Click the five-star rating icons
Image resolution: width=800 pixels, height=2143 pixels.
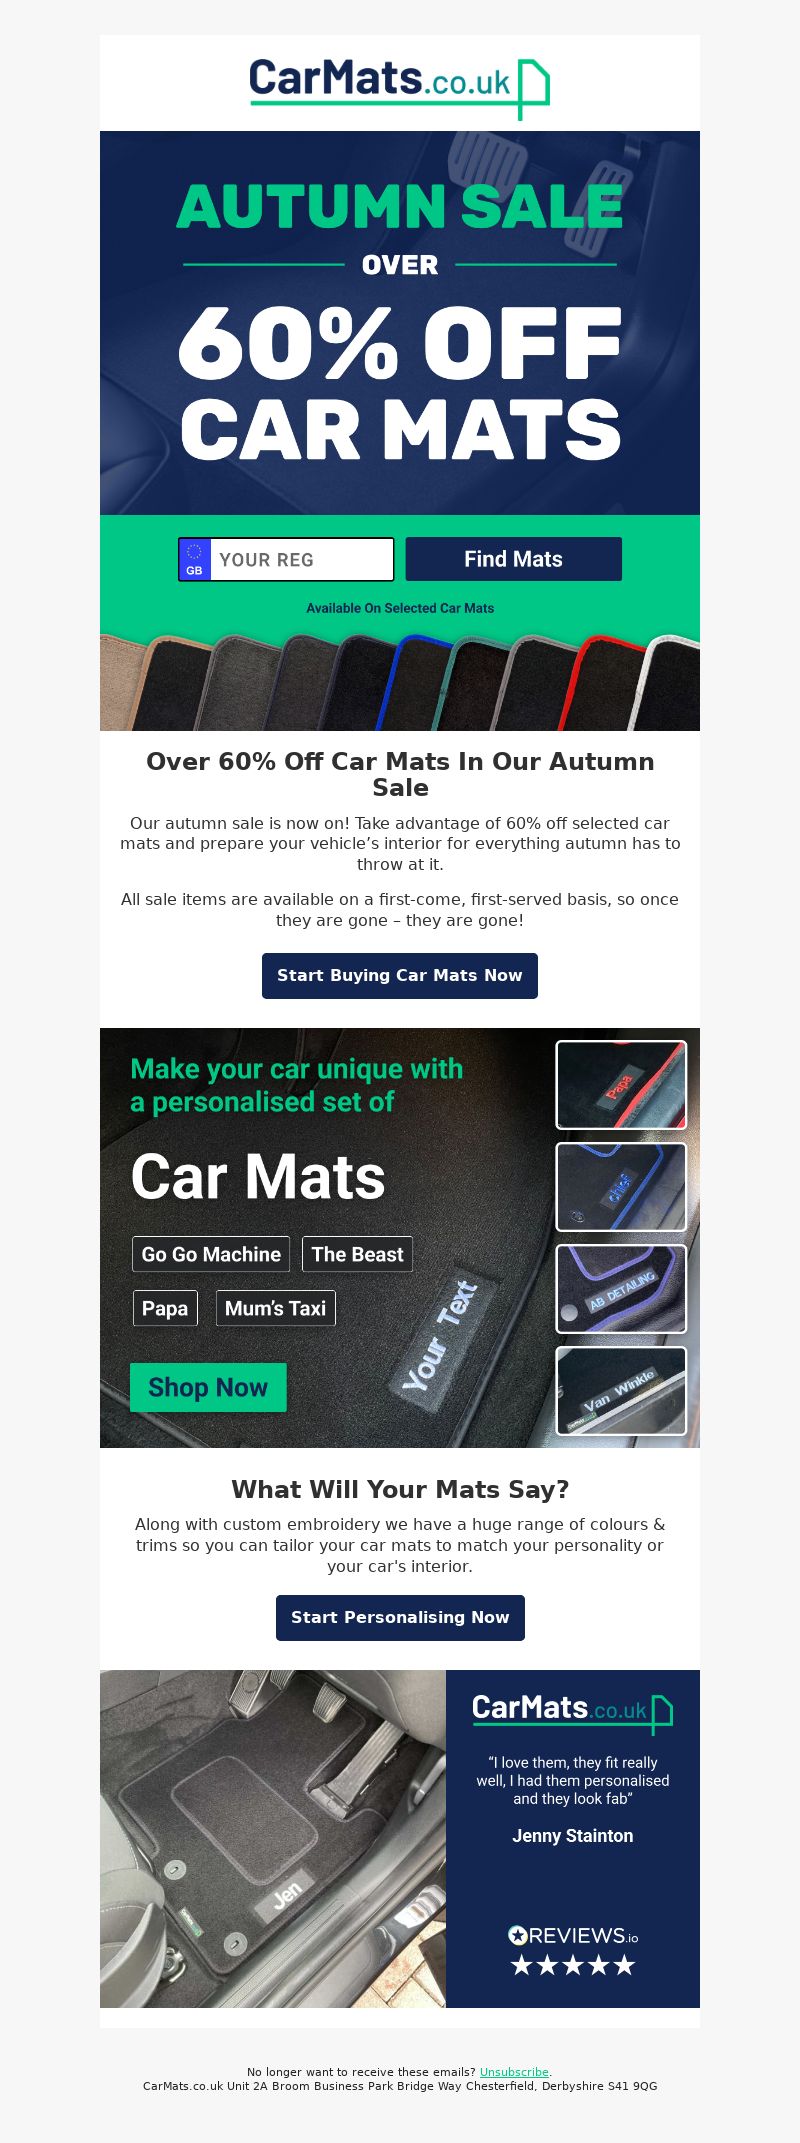[x=573, y=1965]
